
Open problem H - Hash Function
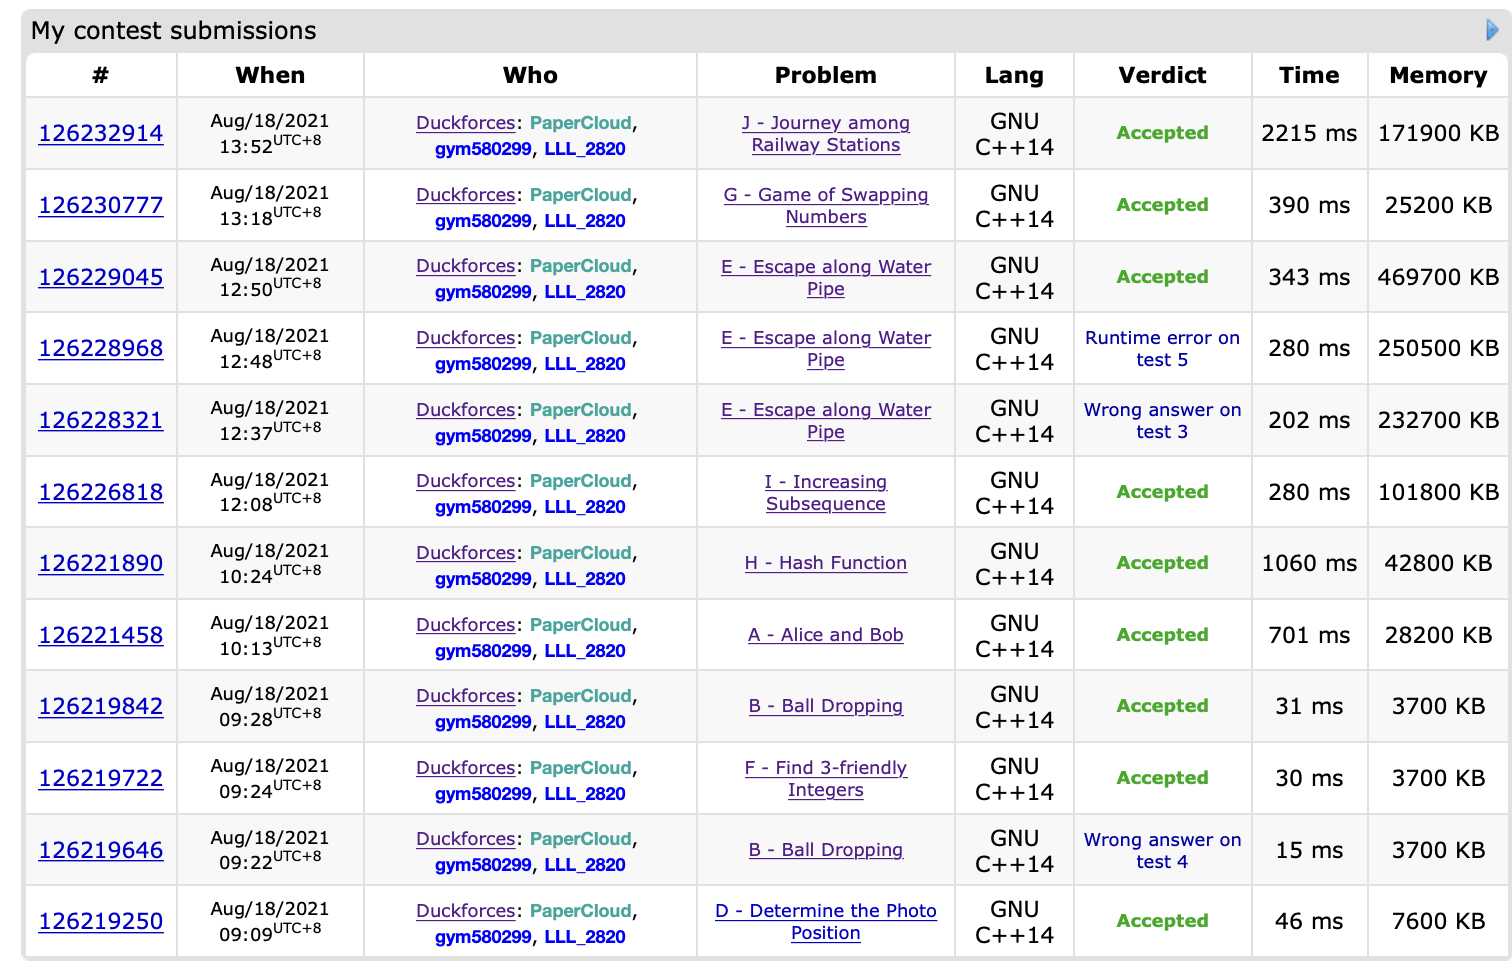point(825,563)
